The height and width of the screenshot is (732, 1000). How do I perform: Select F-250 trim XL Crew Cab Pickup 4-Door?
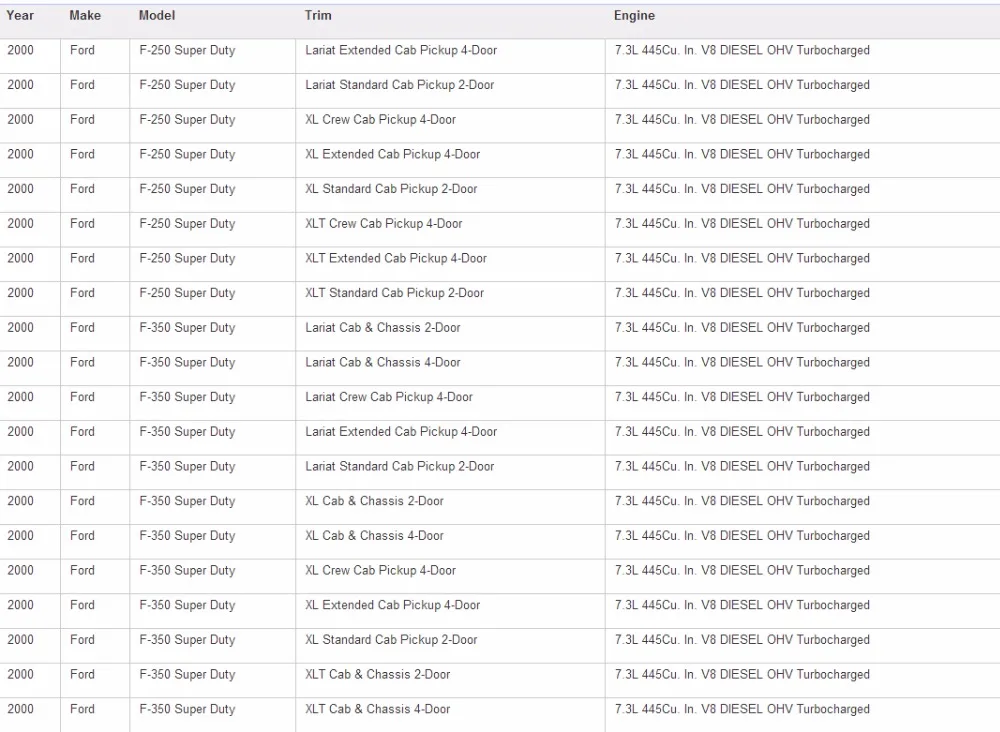(381, 119)
